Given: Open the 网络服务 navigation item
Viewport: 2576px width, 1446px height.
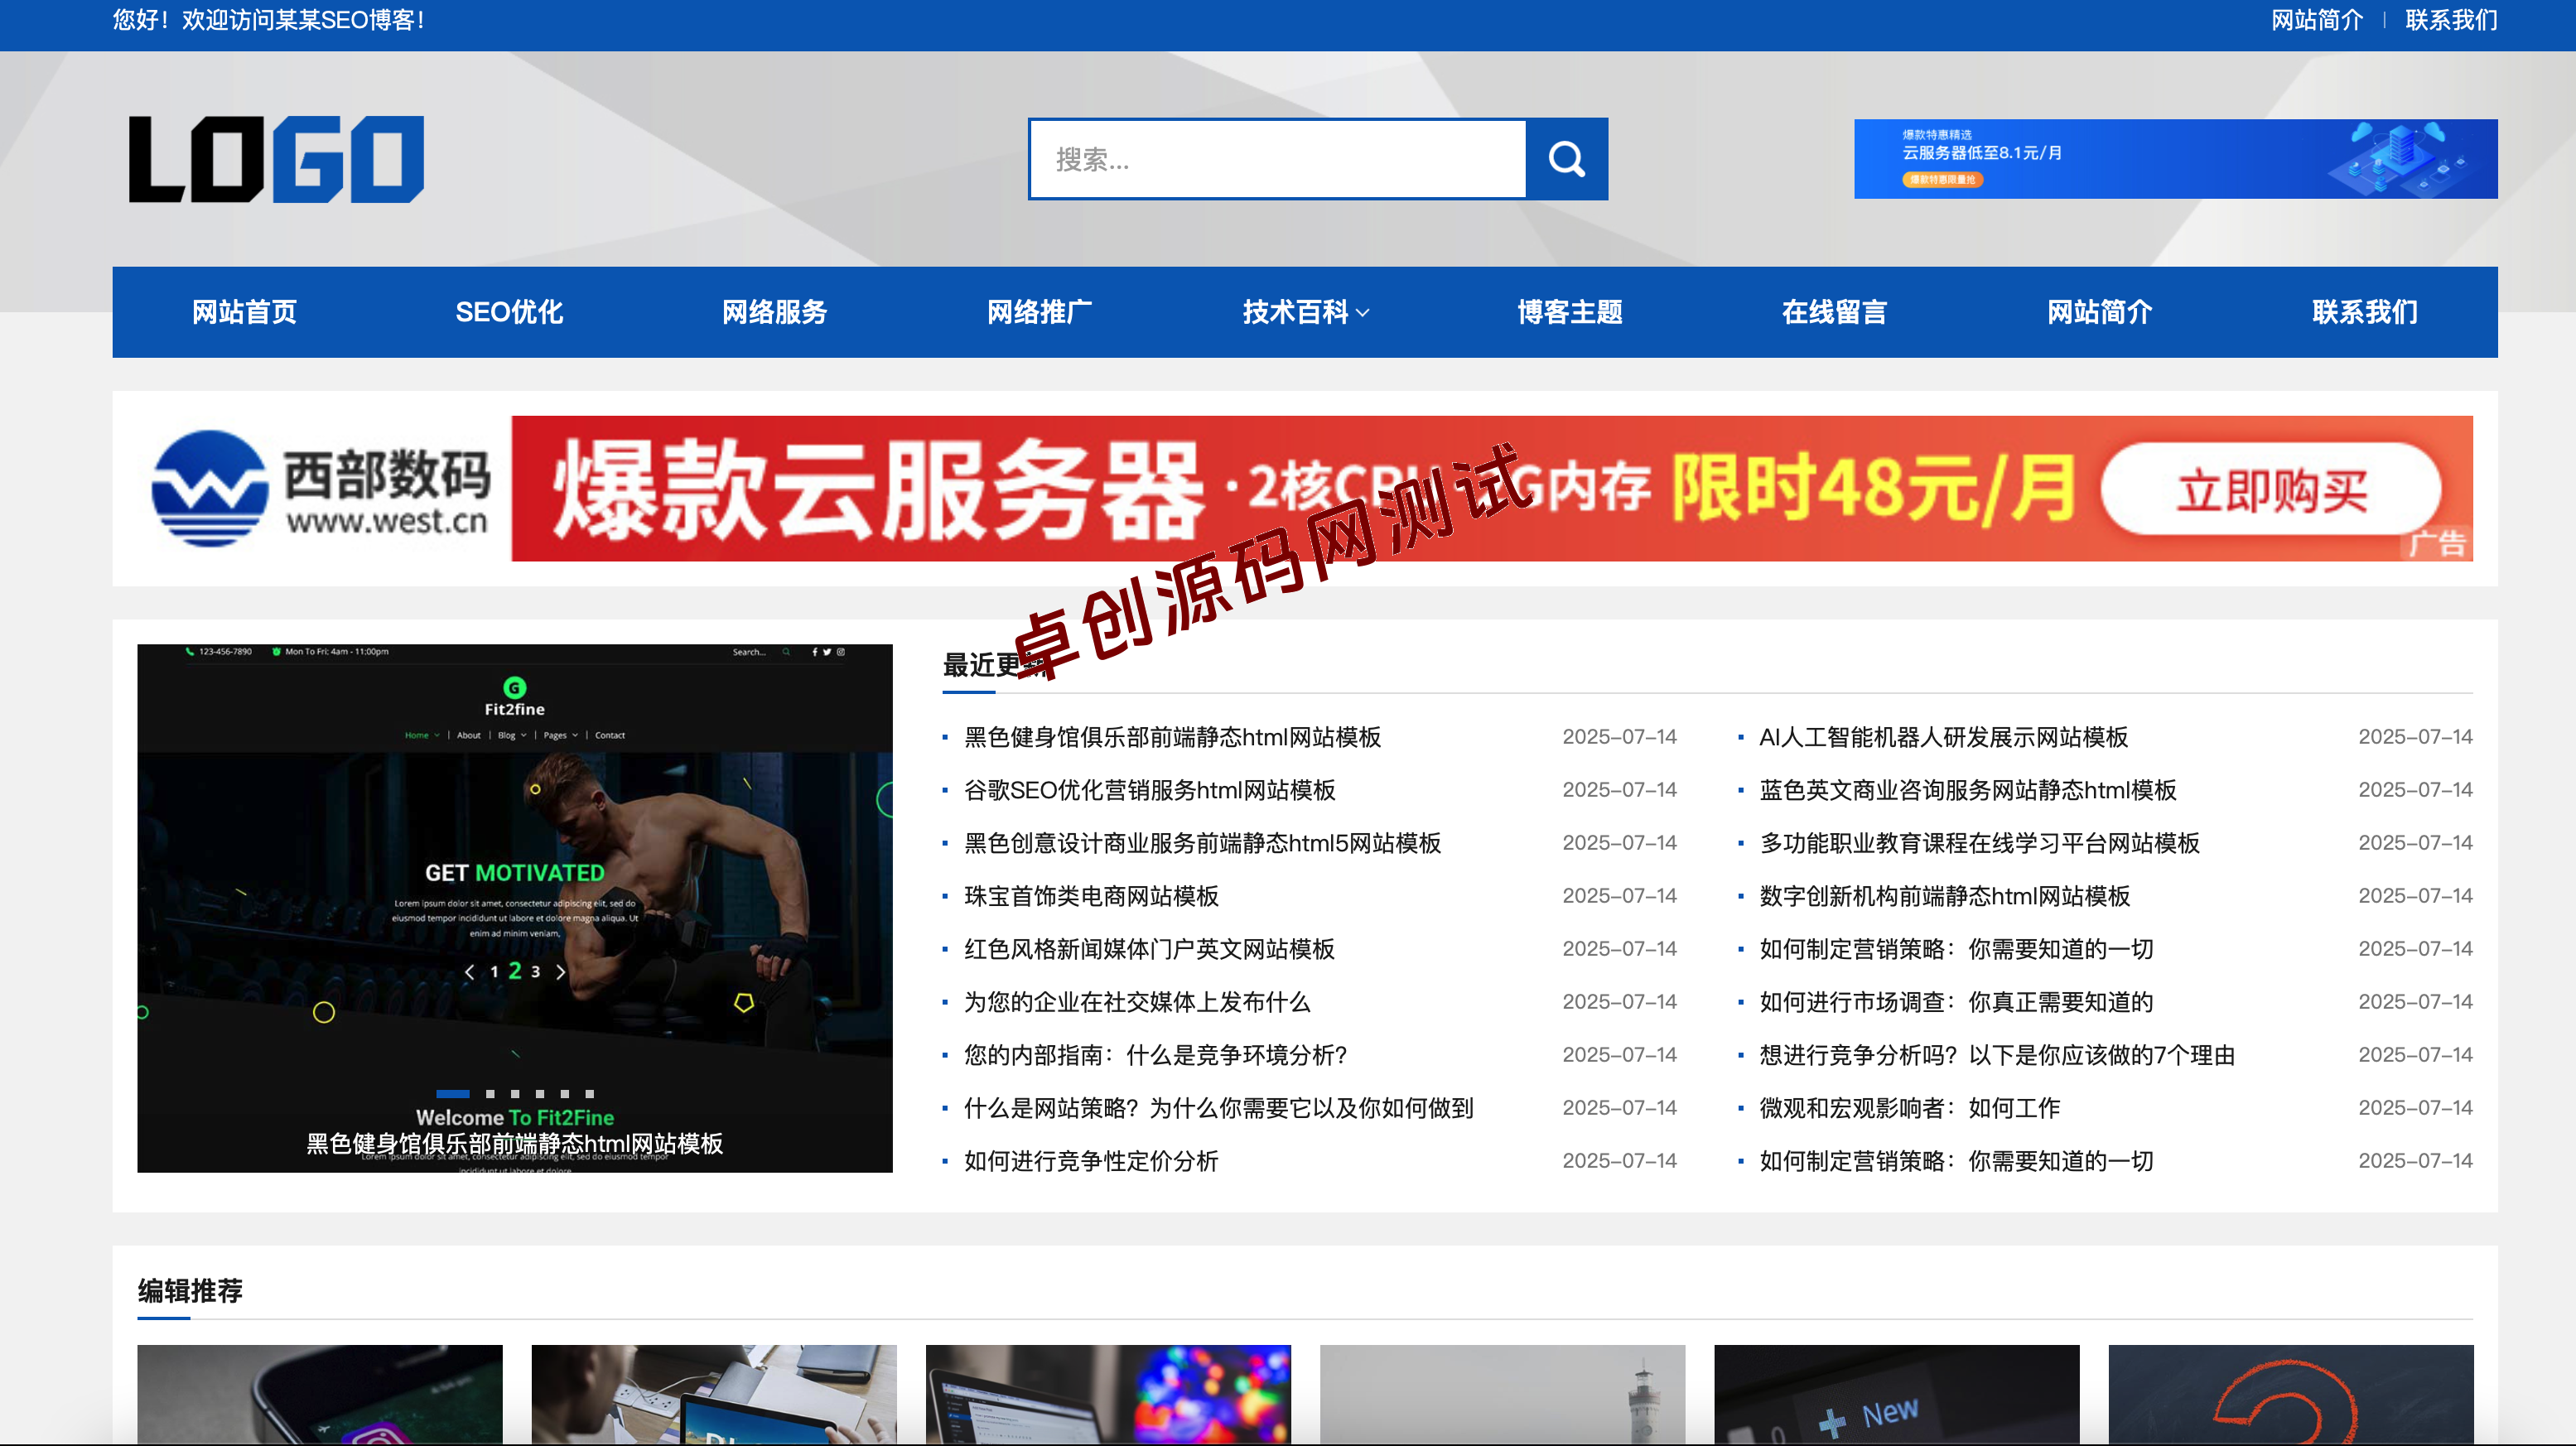Looking at the screenshot, I should (774, 312).
